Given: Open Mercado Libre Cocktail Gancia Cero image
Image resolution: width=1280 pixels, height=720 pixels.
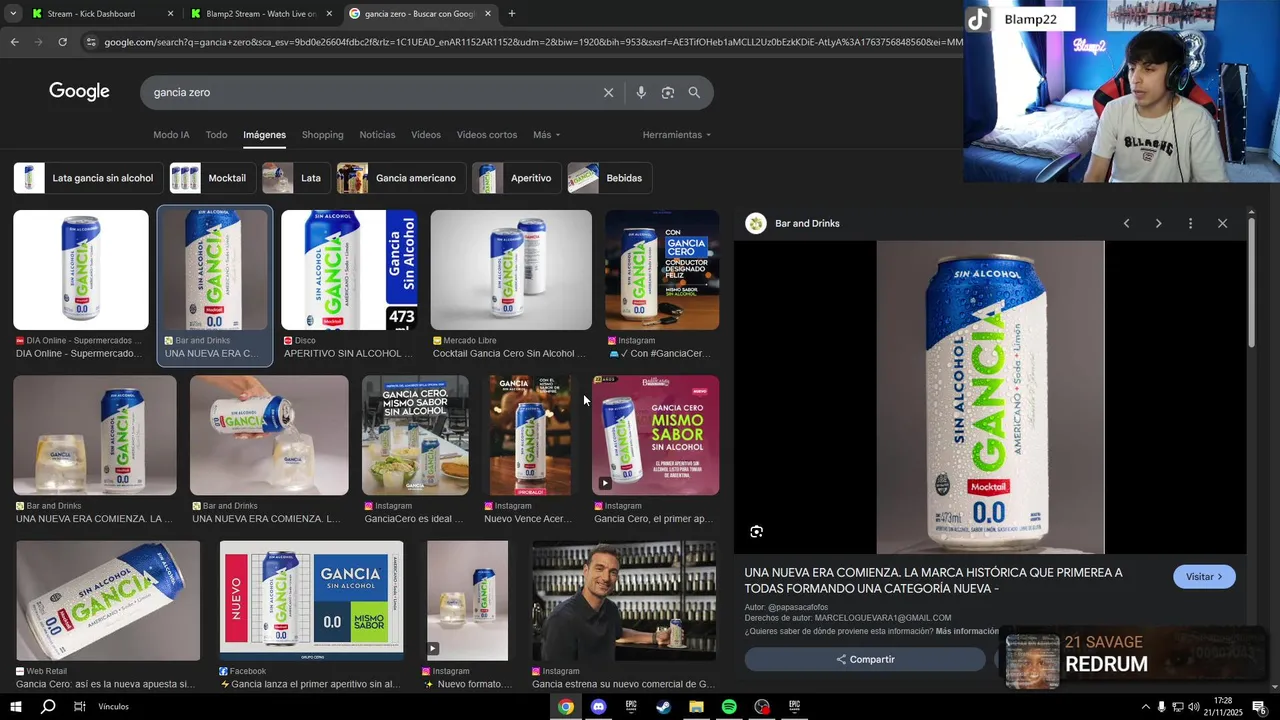Looking at the screenshot, I should click(x=511, y=270).
